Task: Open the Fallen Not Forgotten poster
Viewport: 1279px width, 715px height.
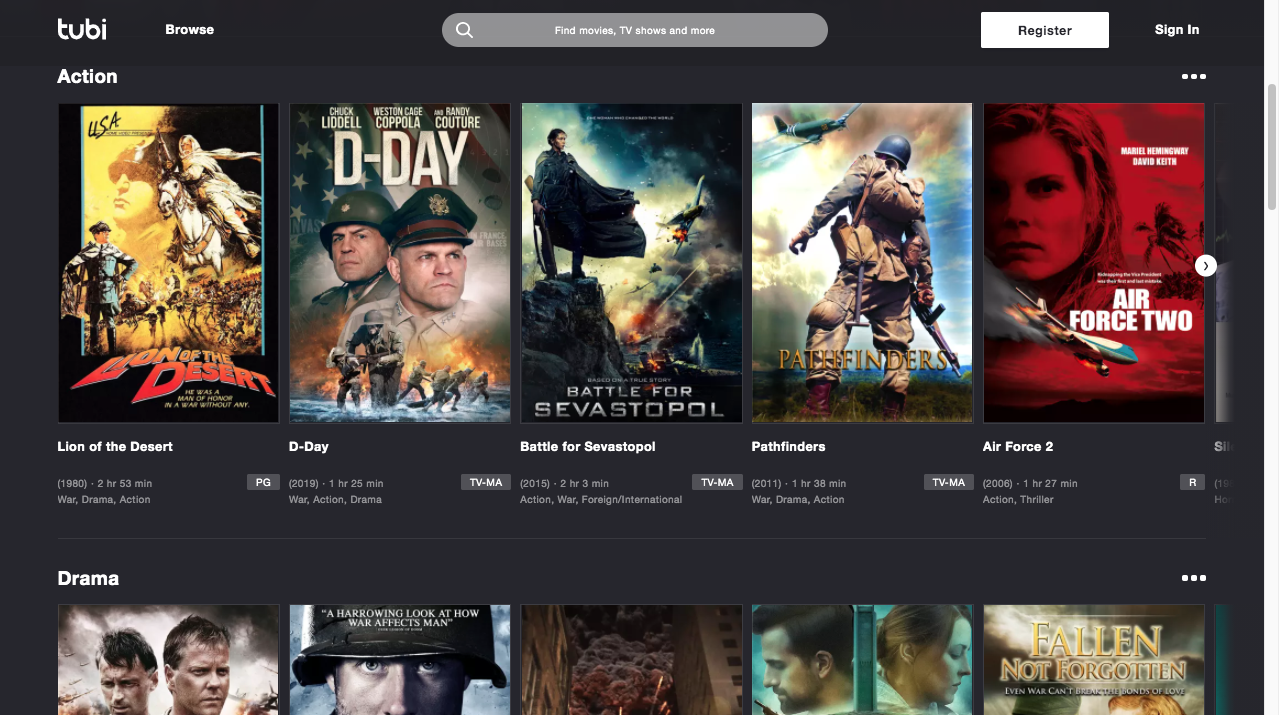Action: point(1093,659)
